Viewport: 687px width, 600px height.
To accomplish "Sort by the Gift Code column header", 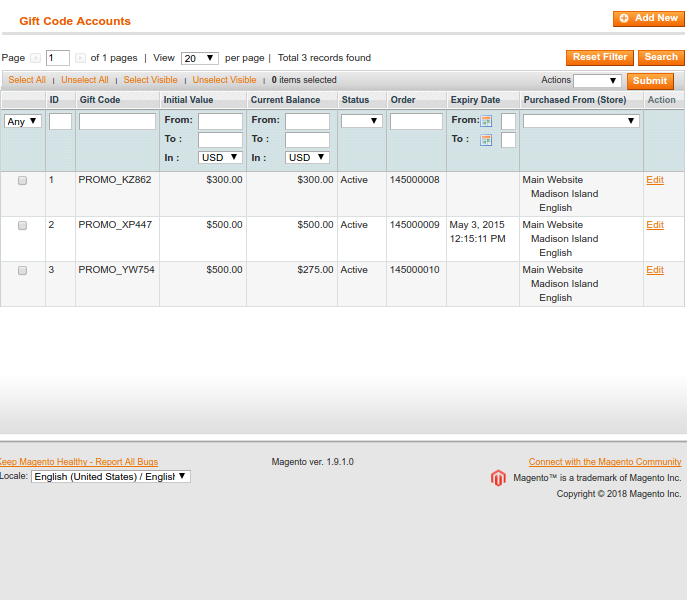I will (100, 100).
